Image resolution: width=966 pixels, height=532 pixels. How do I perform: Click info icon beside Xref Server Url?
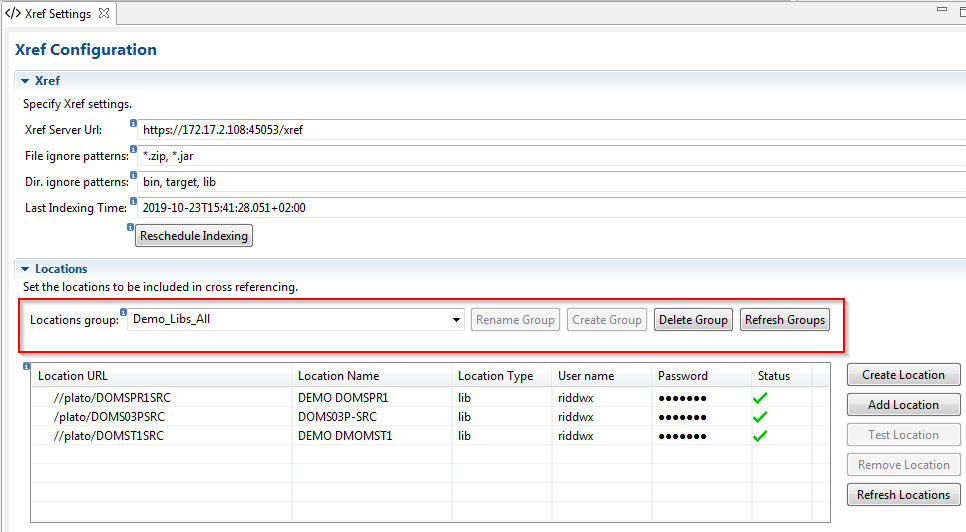133,123
